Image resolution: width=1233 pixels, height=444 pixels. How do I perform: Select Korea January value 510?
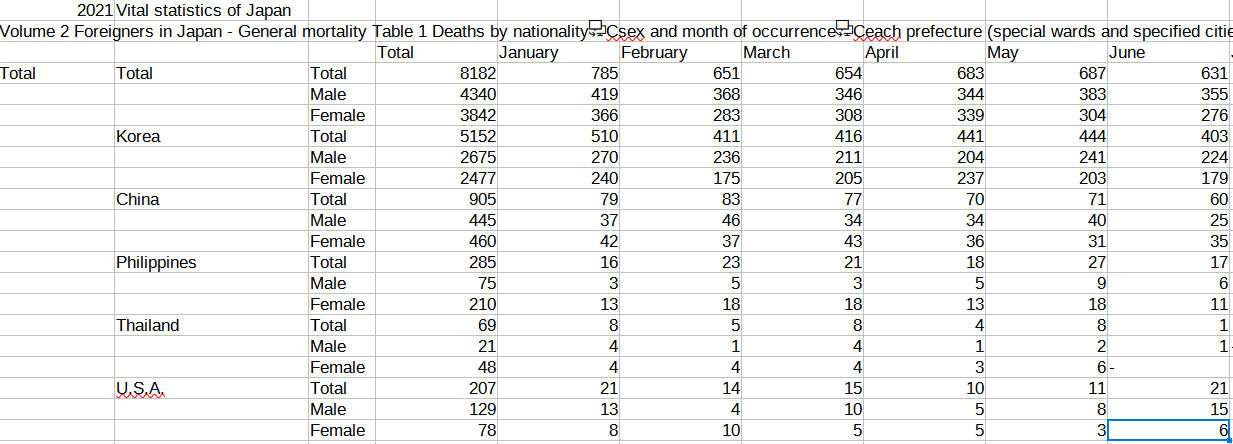[557, 136]
